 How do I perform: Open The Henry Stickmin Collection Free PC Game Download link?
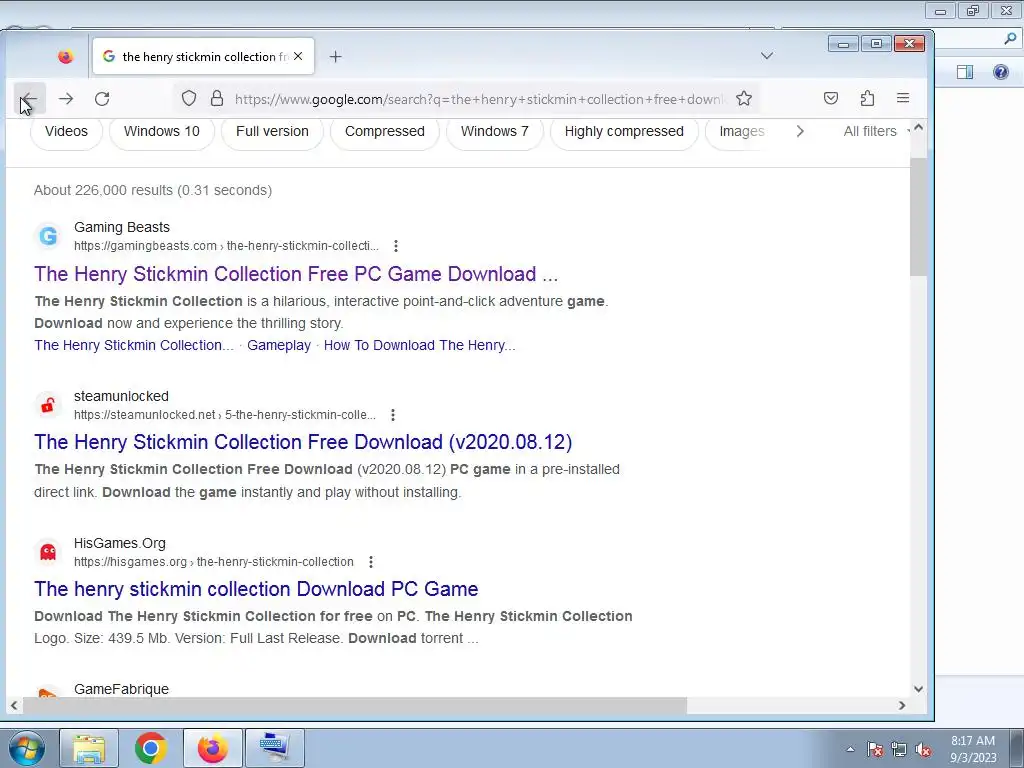(x=296, y=274)
